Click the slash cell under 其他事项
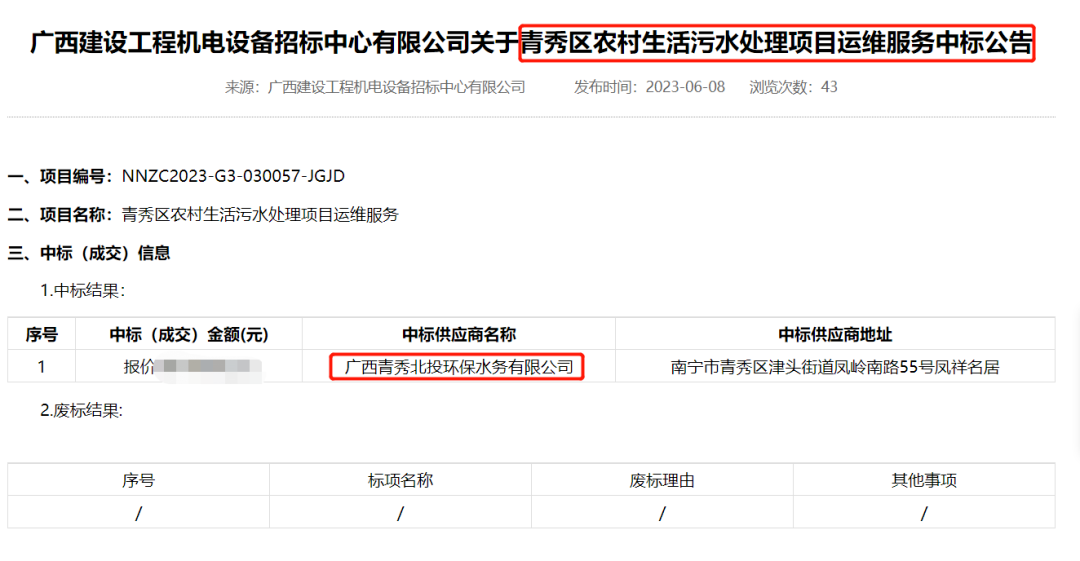1080x561 pixels. click(x=924, y=513)
